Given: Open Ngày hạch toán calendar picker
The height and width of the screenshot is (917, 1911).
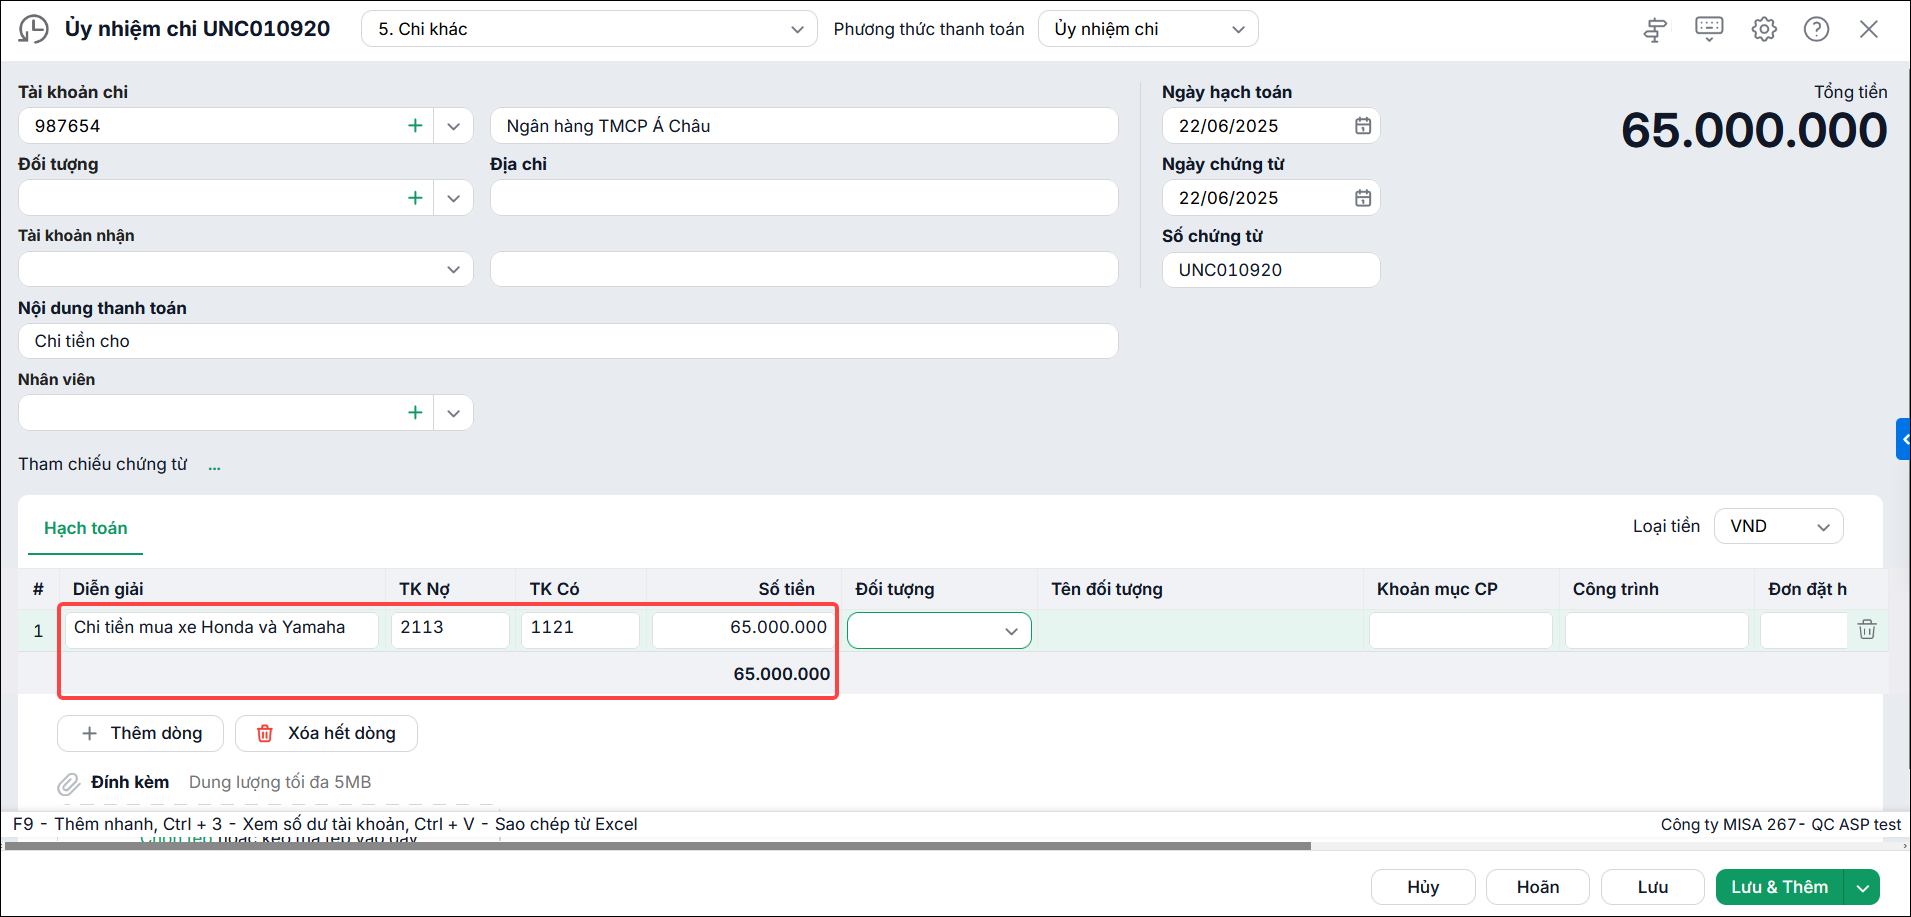Looking at the screenshot, I should click(1362, 126).
